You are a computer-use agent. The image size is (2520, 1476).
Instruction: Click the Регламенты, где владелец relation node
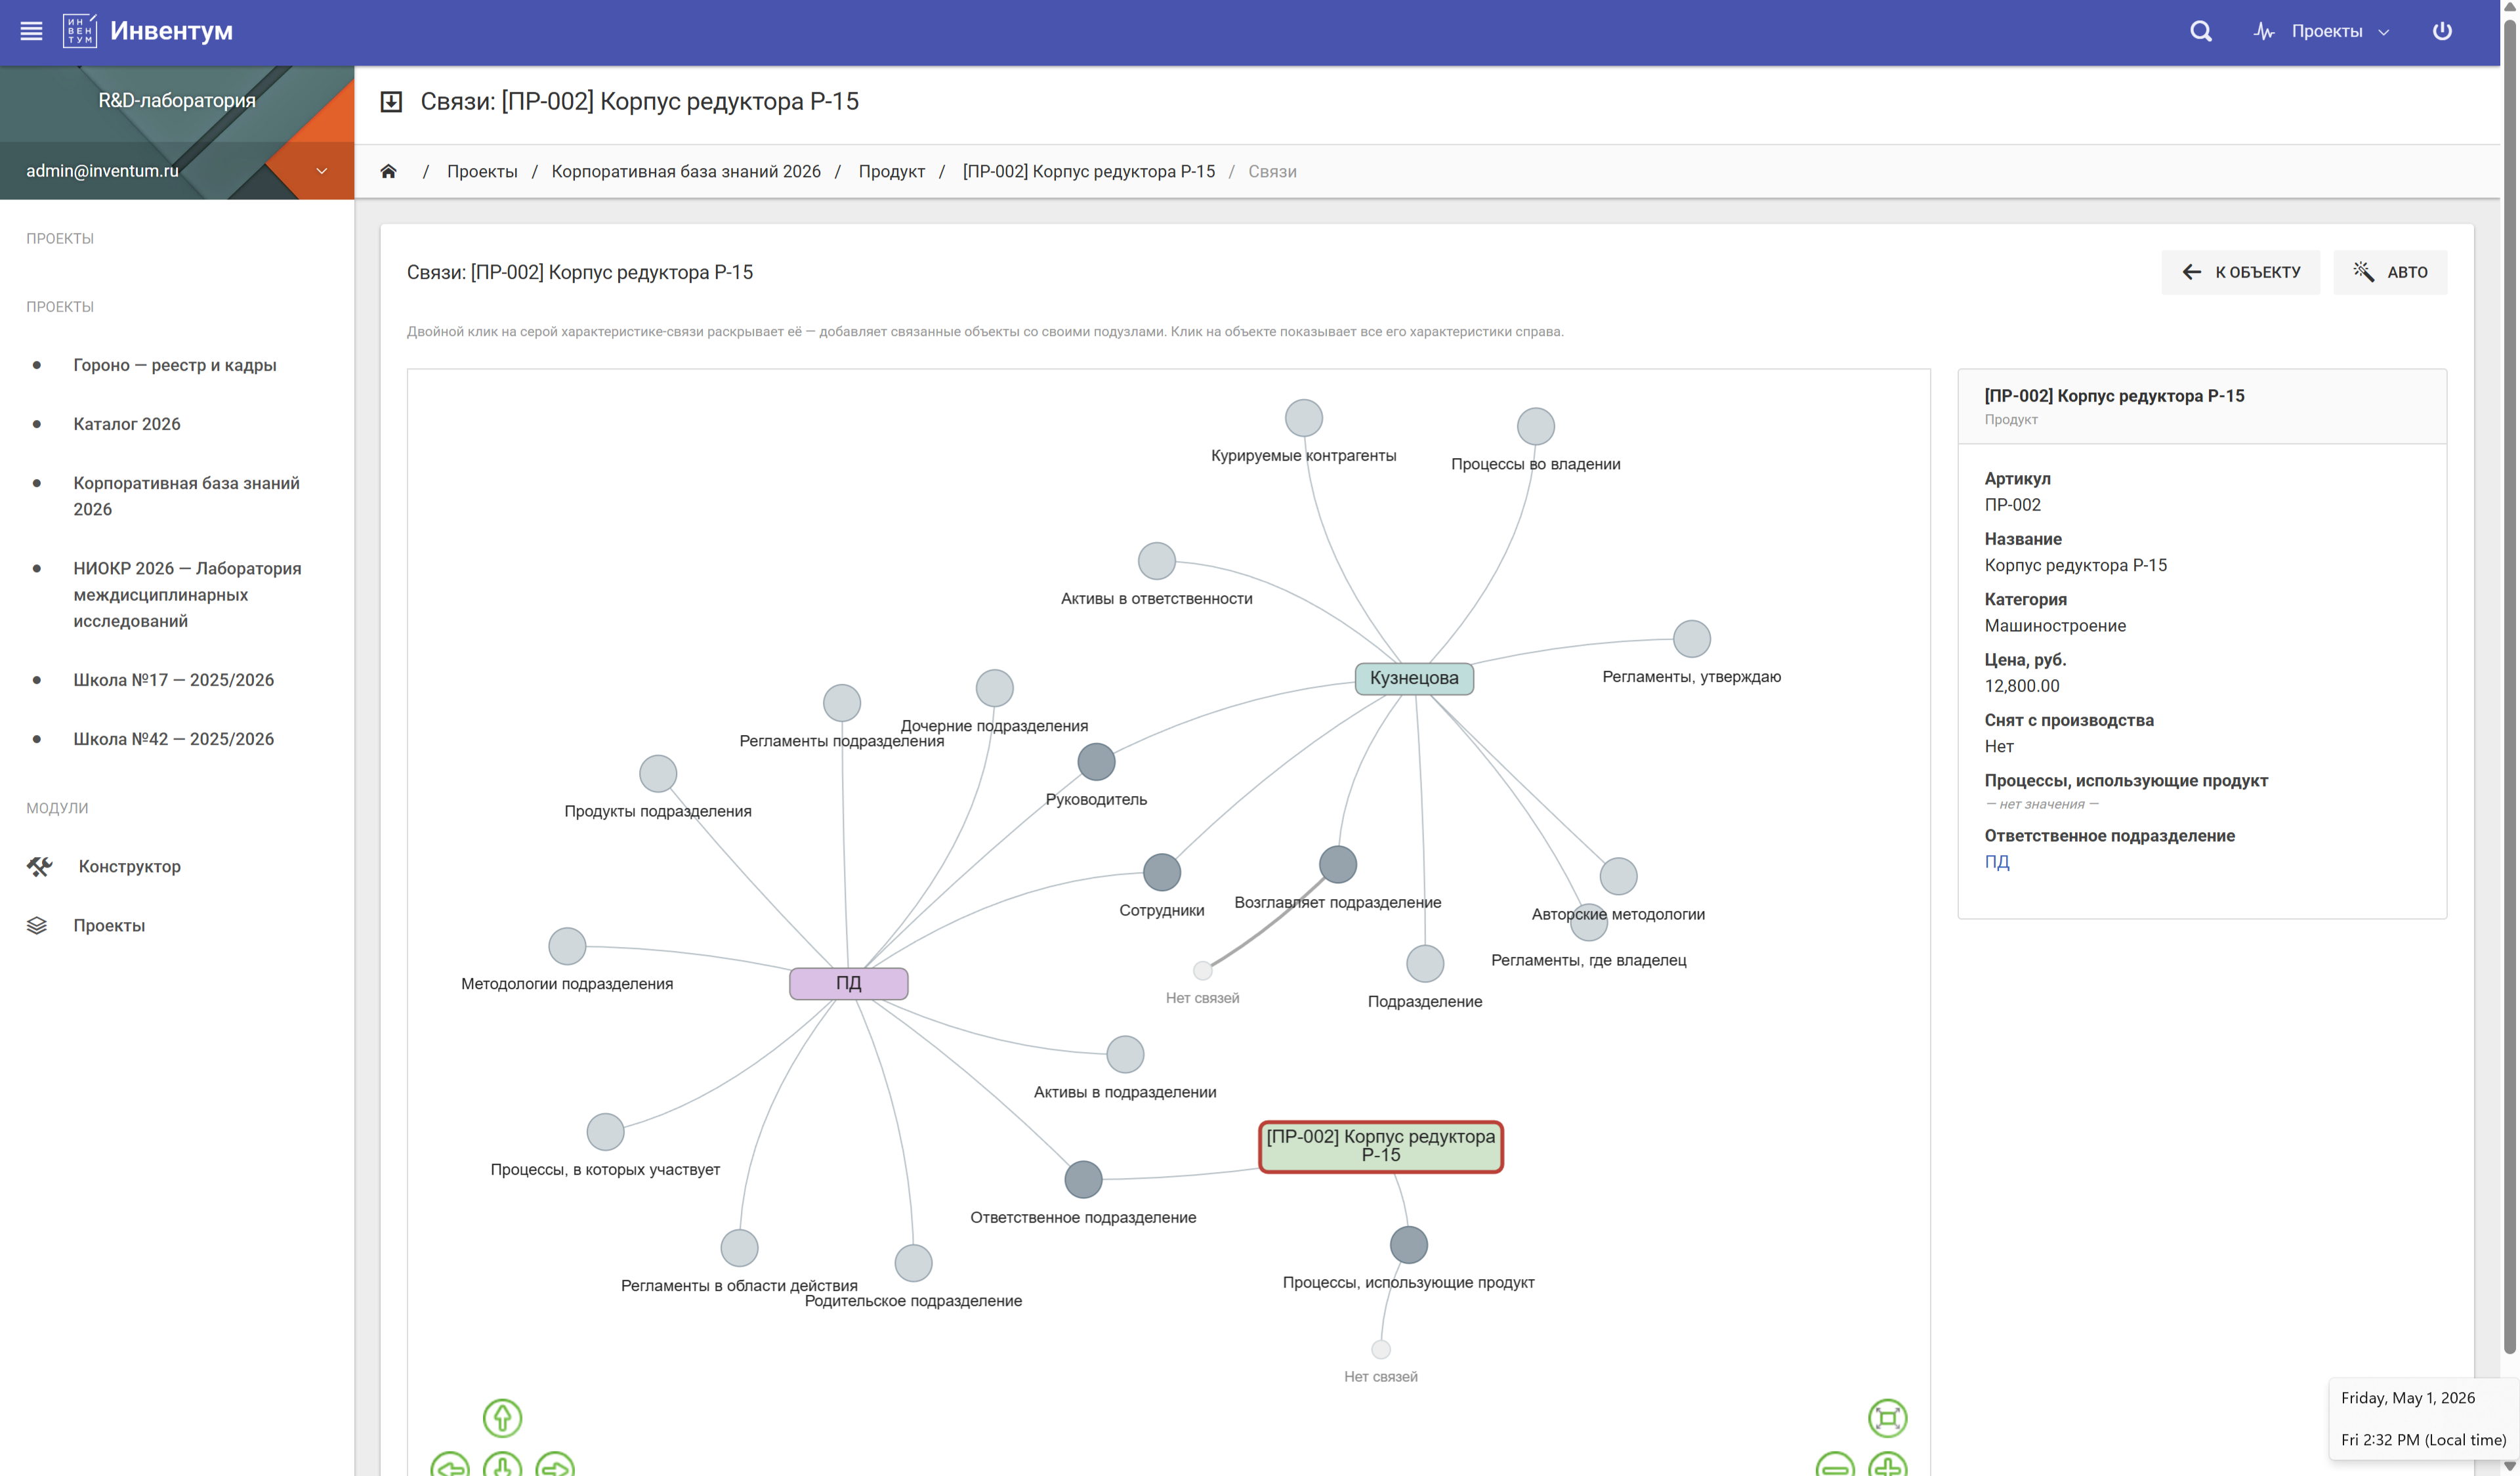[x=1588, y=922]
